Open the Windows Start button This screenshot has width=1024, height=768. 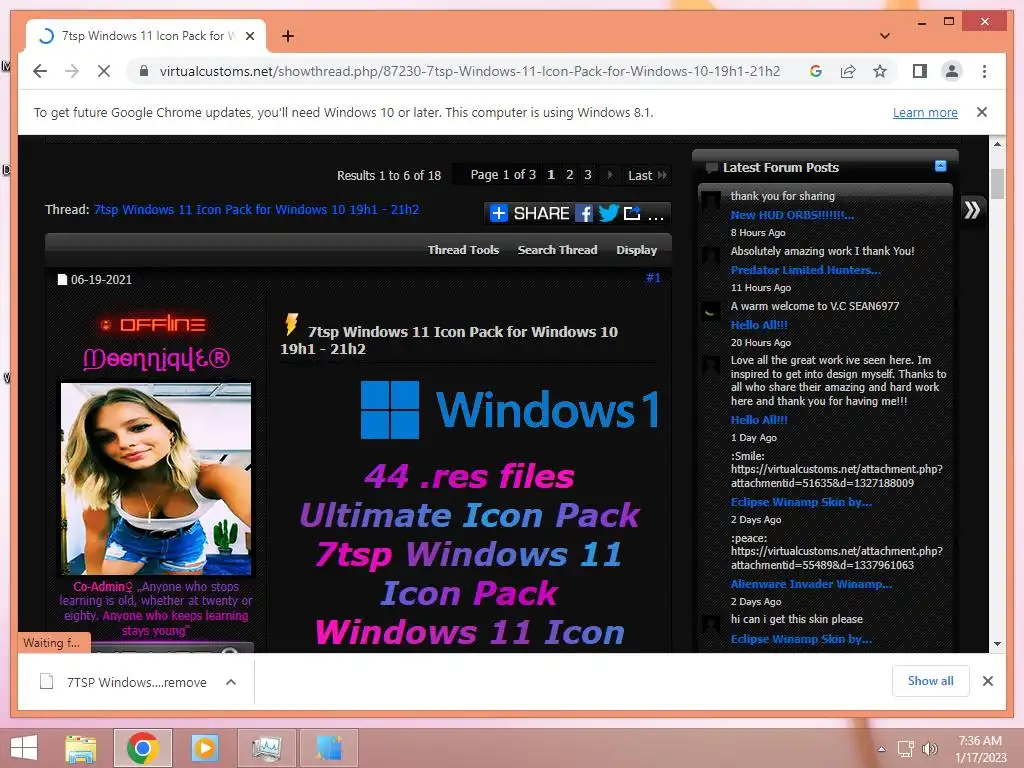coord(24,748)
